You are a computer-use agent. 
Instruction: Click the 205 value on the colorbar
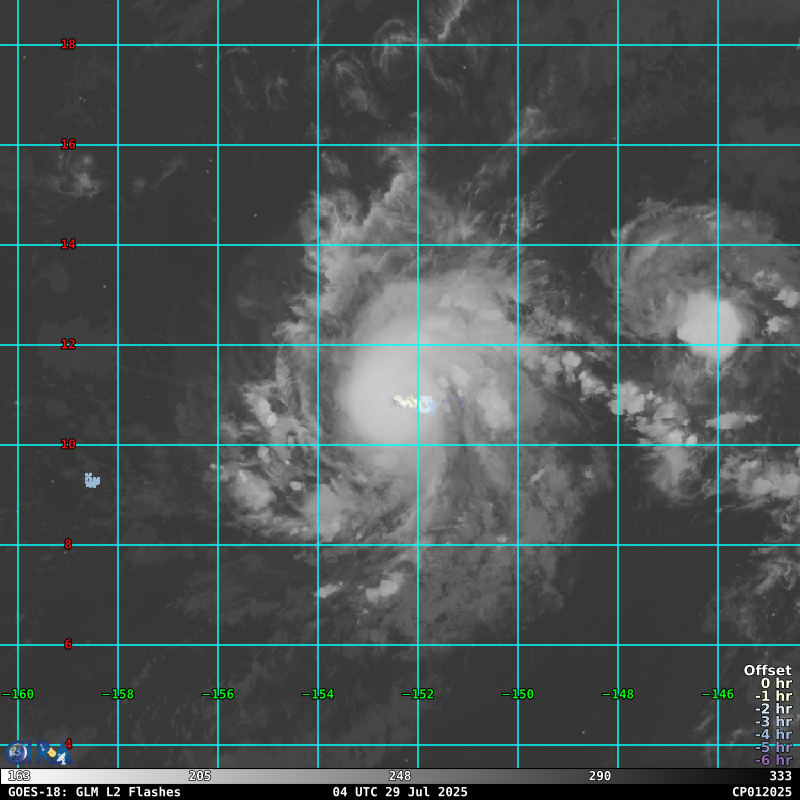pos(200,776)
